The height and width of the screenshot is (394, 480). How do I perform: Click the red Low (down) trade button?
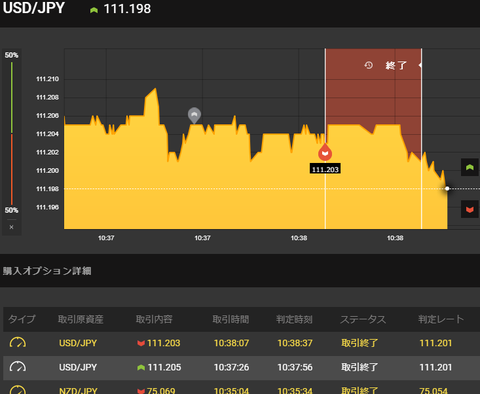pyautogui.click(x=470, y=209)
